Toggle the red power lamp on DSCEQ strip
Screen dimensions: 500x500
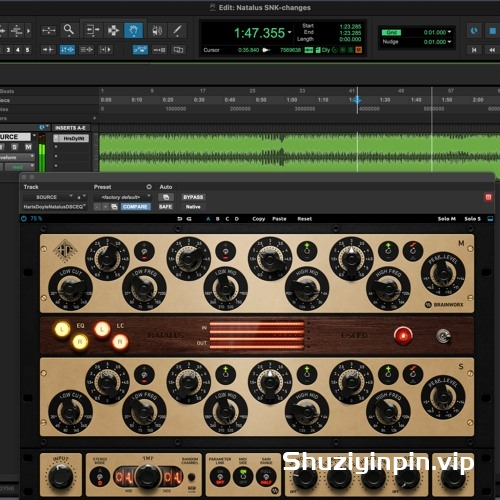(x=403, y=336)
